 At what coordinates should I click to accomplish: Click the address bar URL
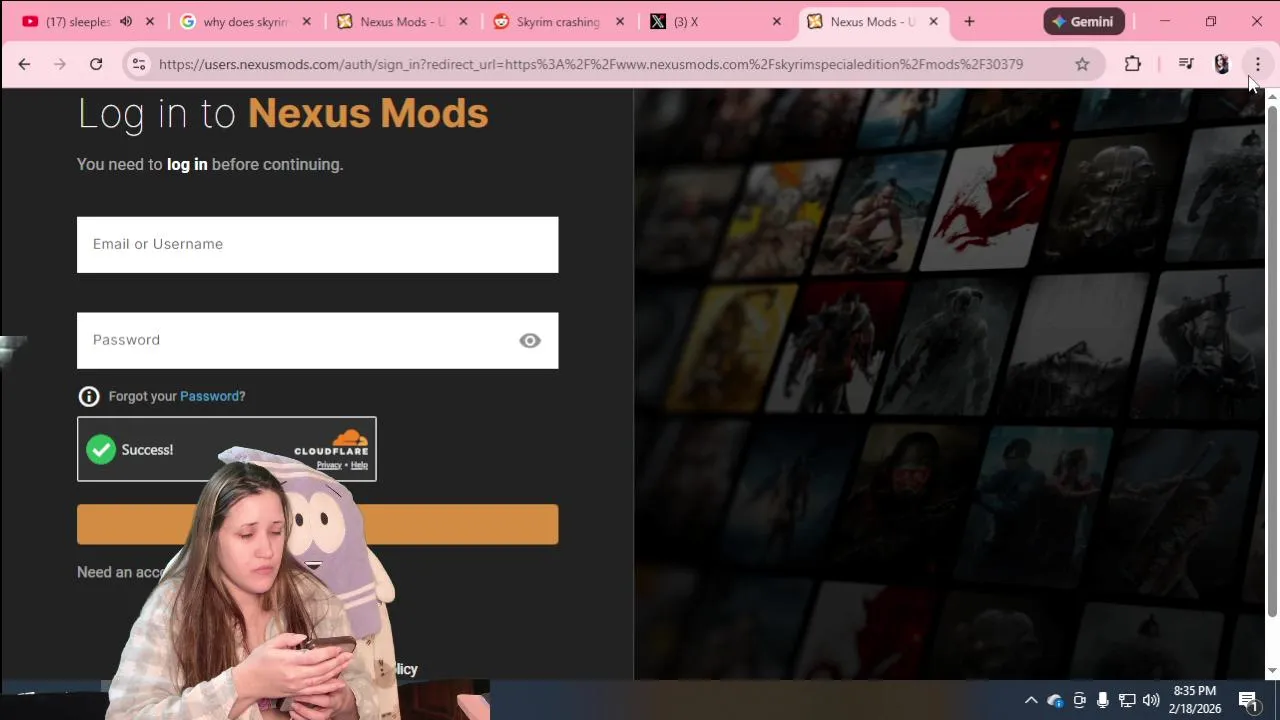pos(591,64)
